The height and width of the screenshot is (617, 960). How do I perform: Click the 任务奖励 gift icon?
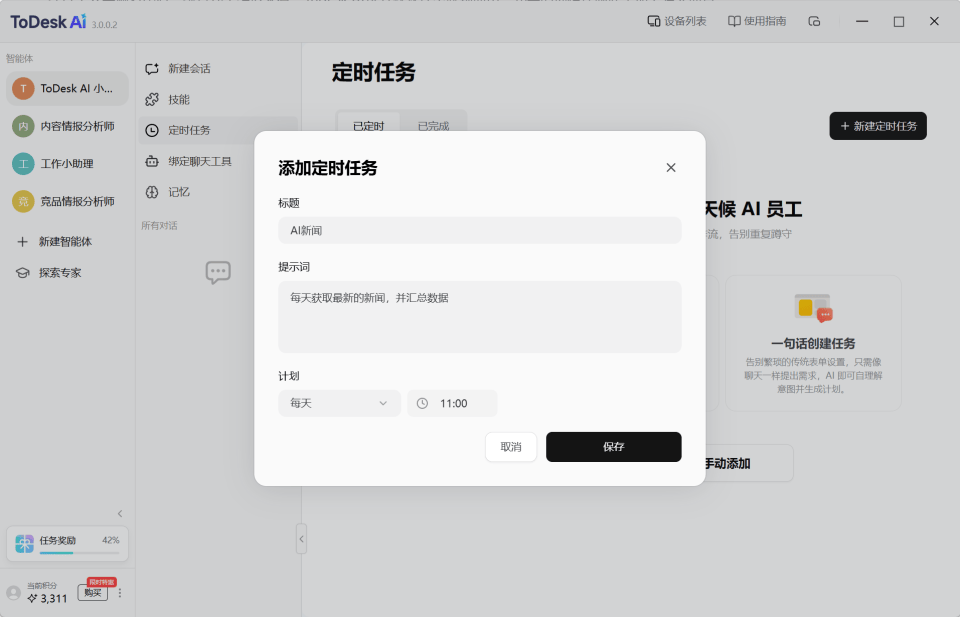[x=24, y=544]
